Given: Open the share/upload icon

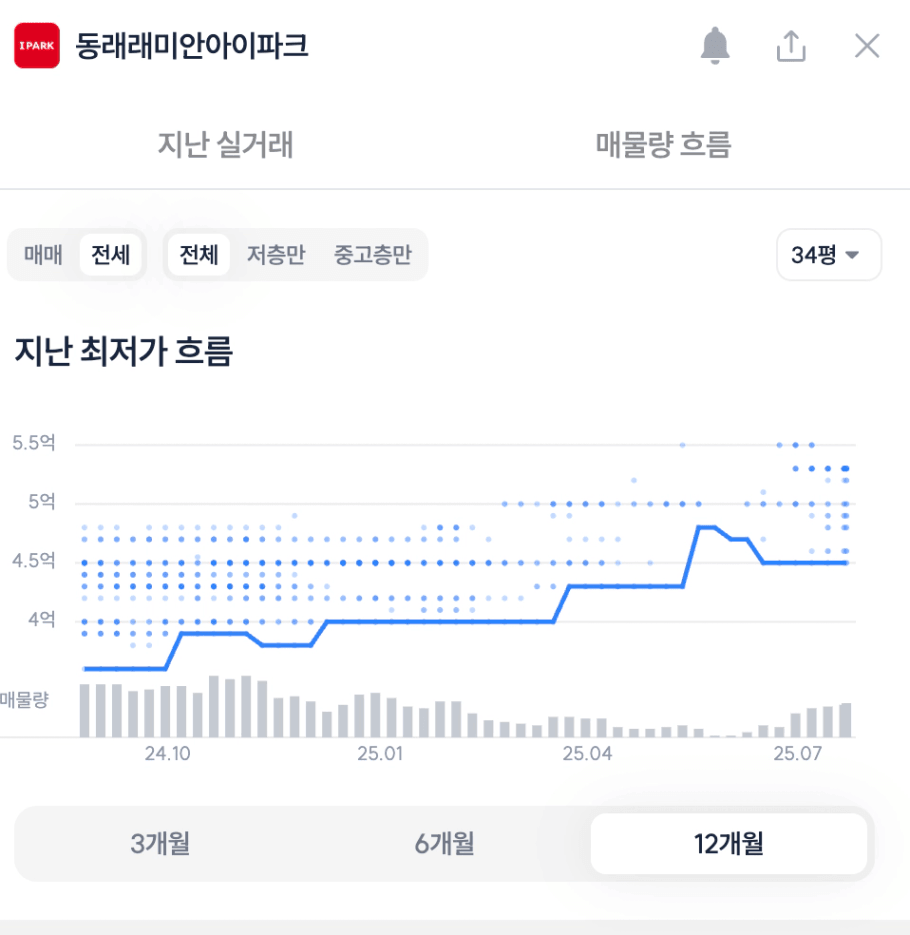Looking at the screenshot, I should click(791, 46).
